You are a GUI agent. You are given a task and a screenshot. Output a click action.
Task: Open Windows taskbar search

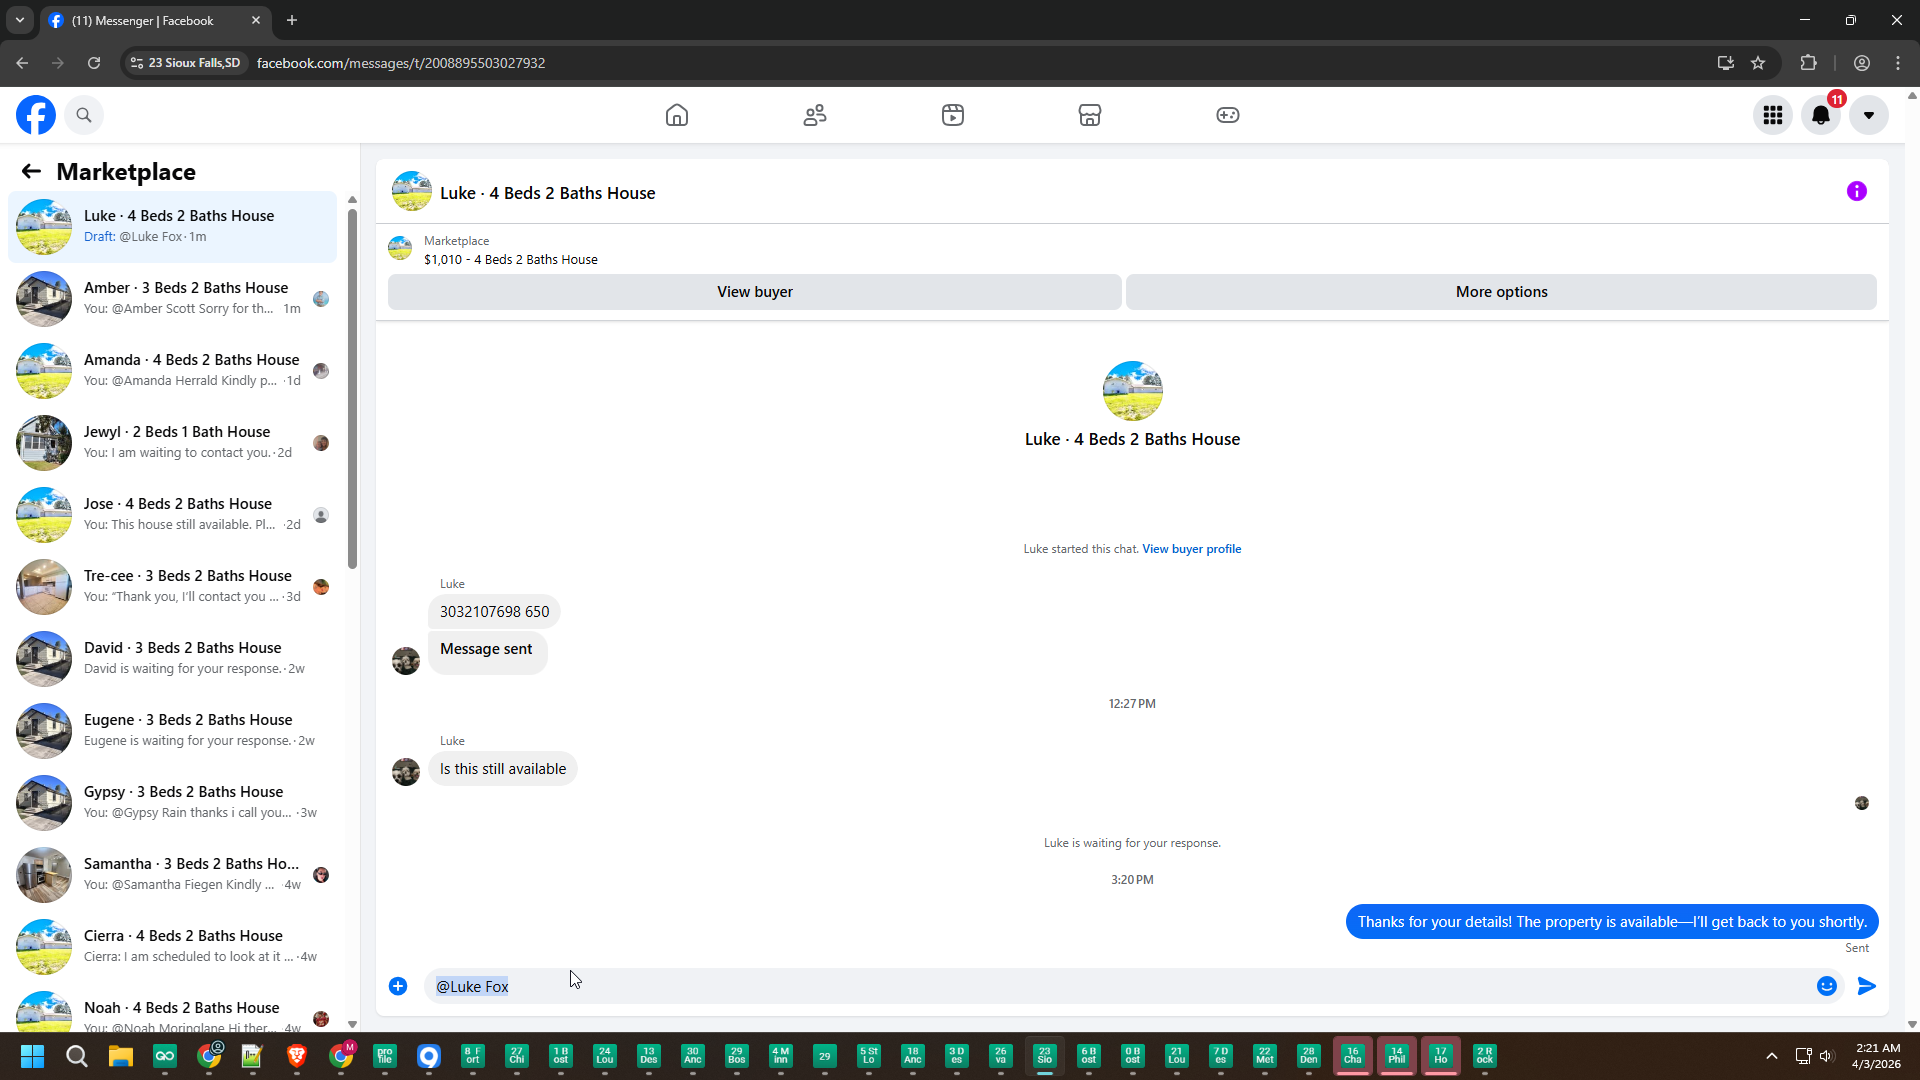77,1056
